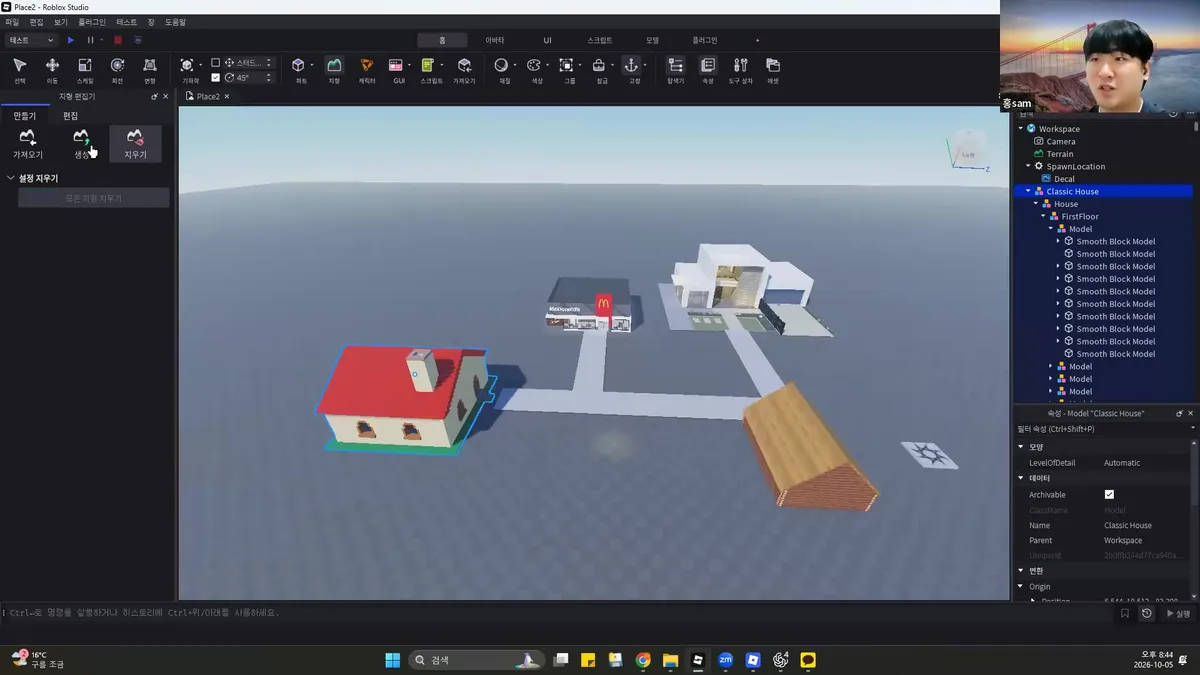Open the 캐릭터 (Character) tool
The width and height of the screenshot is (1200, 675).
coord(367,69)
